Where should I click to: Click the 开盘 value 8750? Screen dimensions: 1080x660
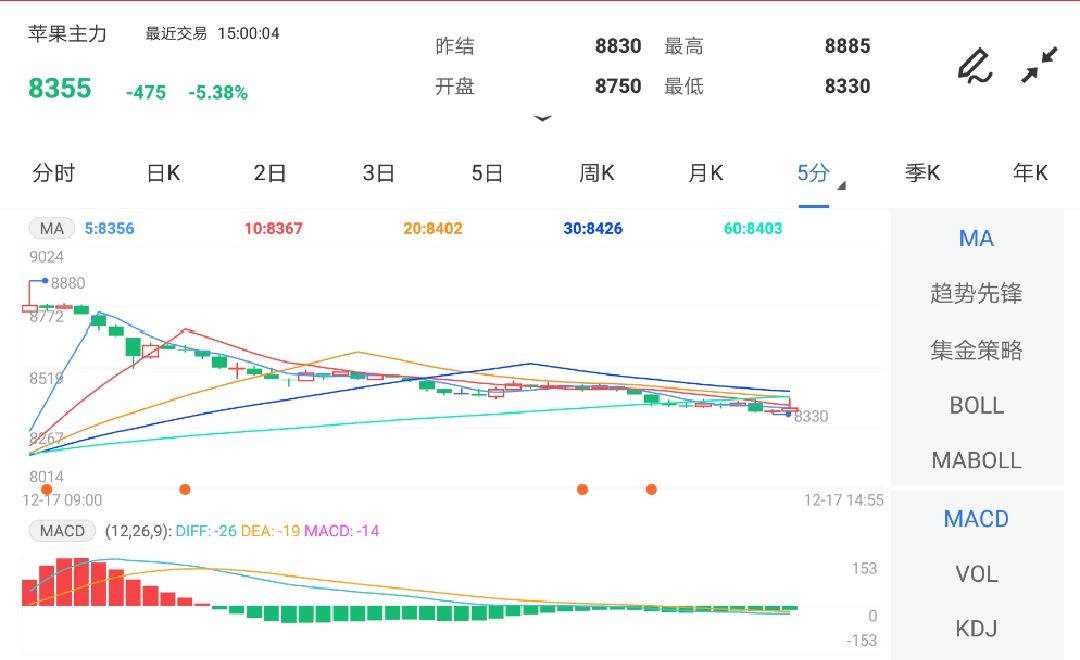click(618, 86)
